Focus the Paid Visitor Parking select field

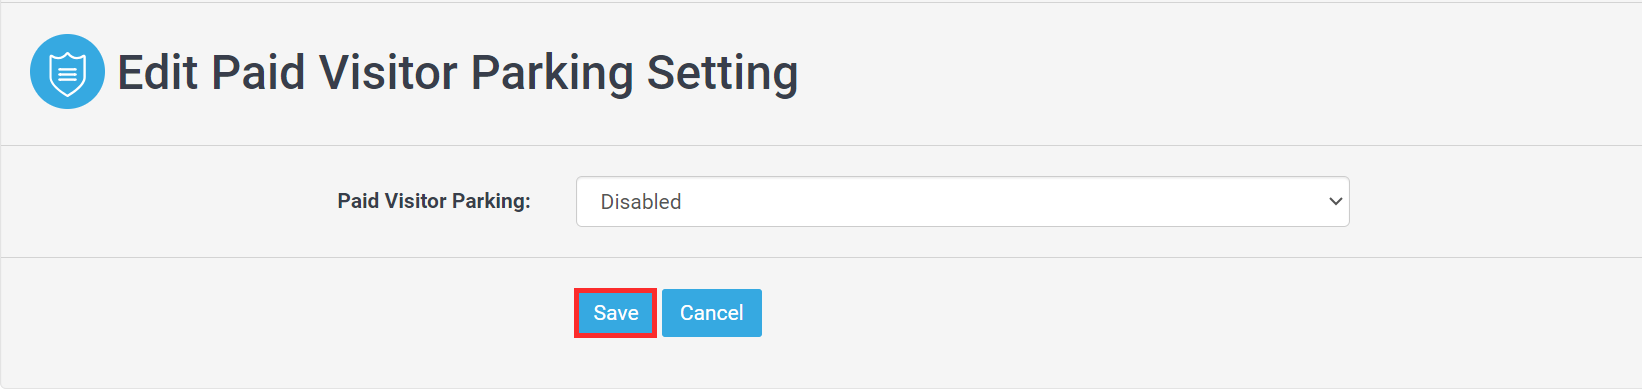tap(962, 202)
